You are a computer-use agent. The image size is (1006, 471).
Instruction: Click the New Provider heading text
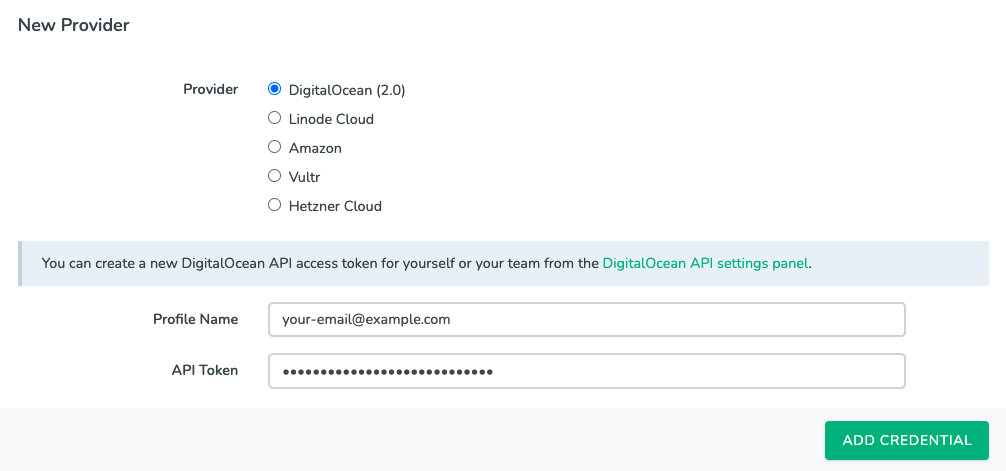pyautogui.click(x=74, y=25)
